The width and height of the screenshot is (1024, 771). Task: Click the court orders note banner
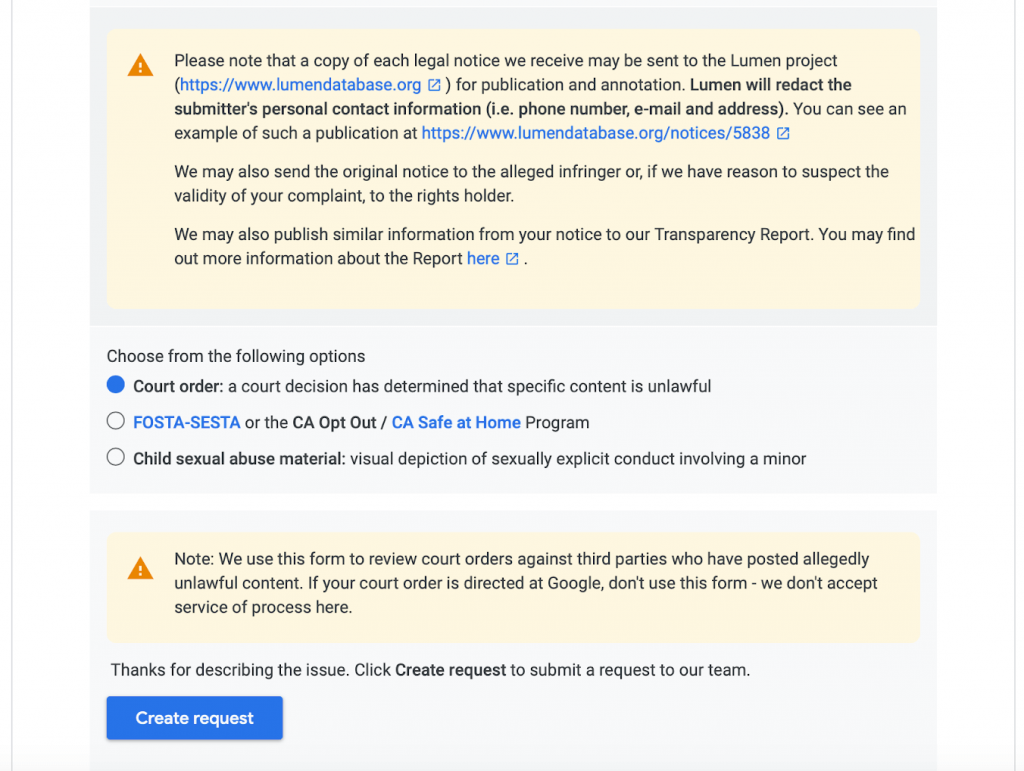point(513,585)
